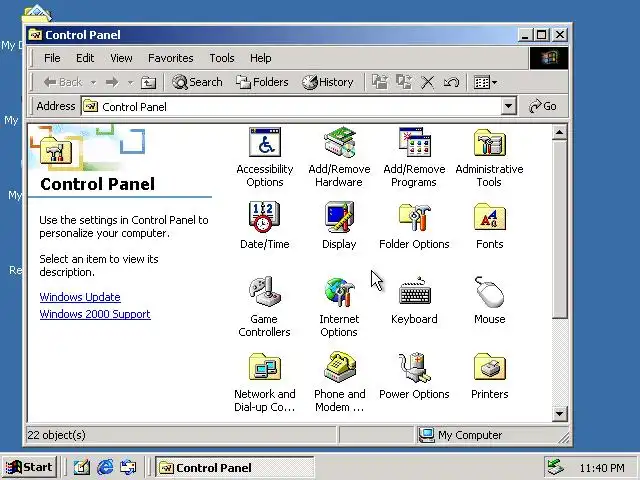Click the 11:40 PM taskbar clock

602,468
